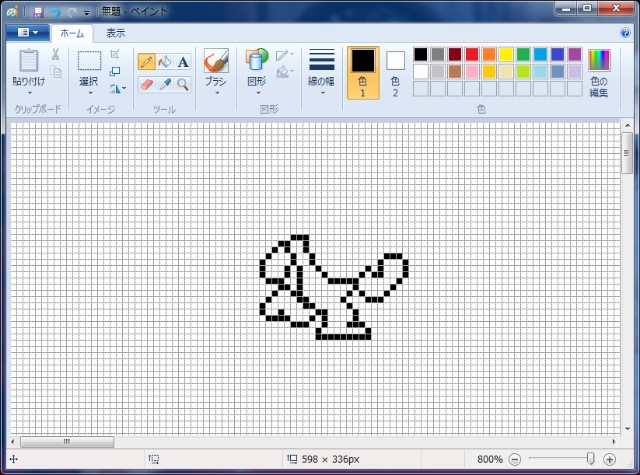Click the Save icon in quick access toolbar
This screenshot has height=475, width=640.
pos(38,12)
